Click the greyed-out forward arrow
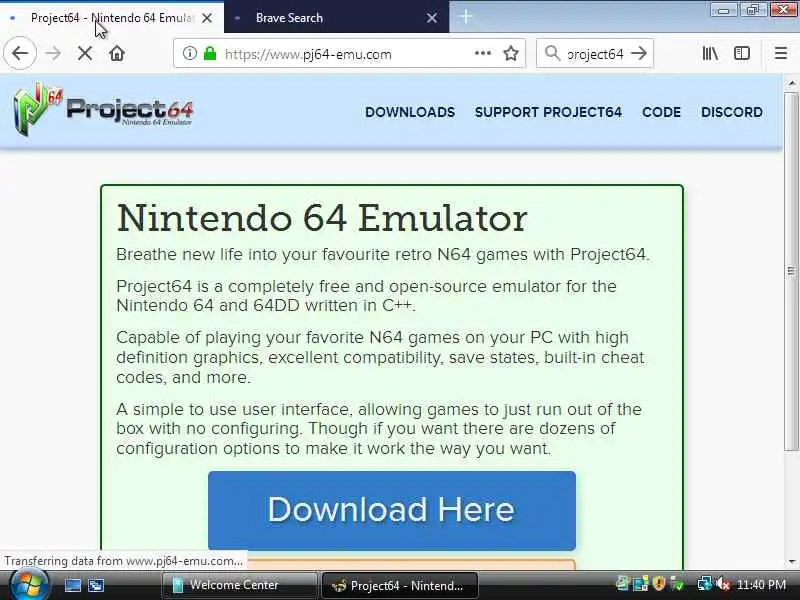This screenshot has width=800, height=600. point(53,53)
